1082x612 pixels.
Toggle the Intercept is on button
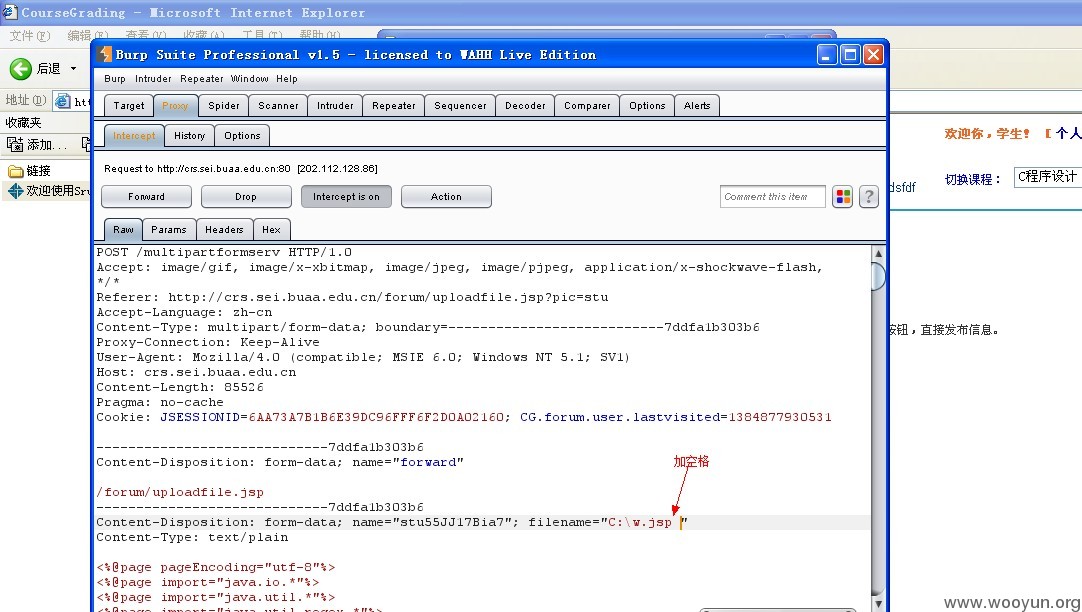346,197
